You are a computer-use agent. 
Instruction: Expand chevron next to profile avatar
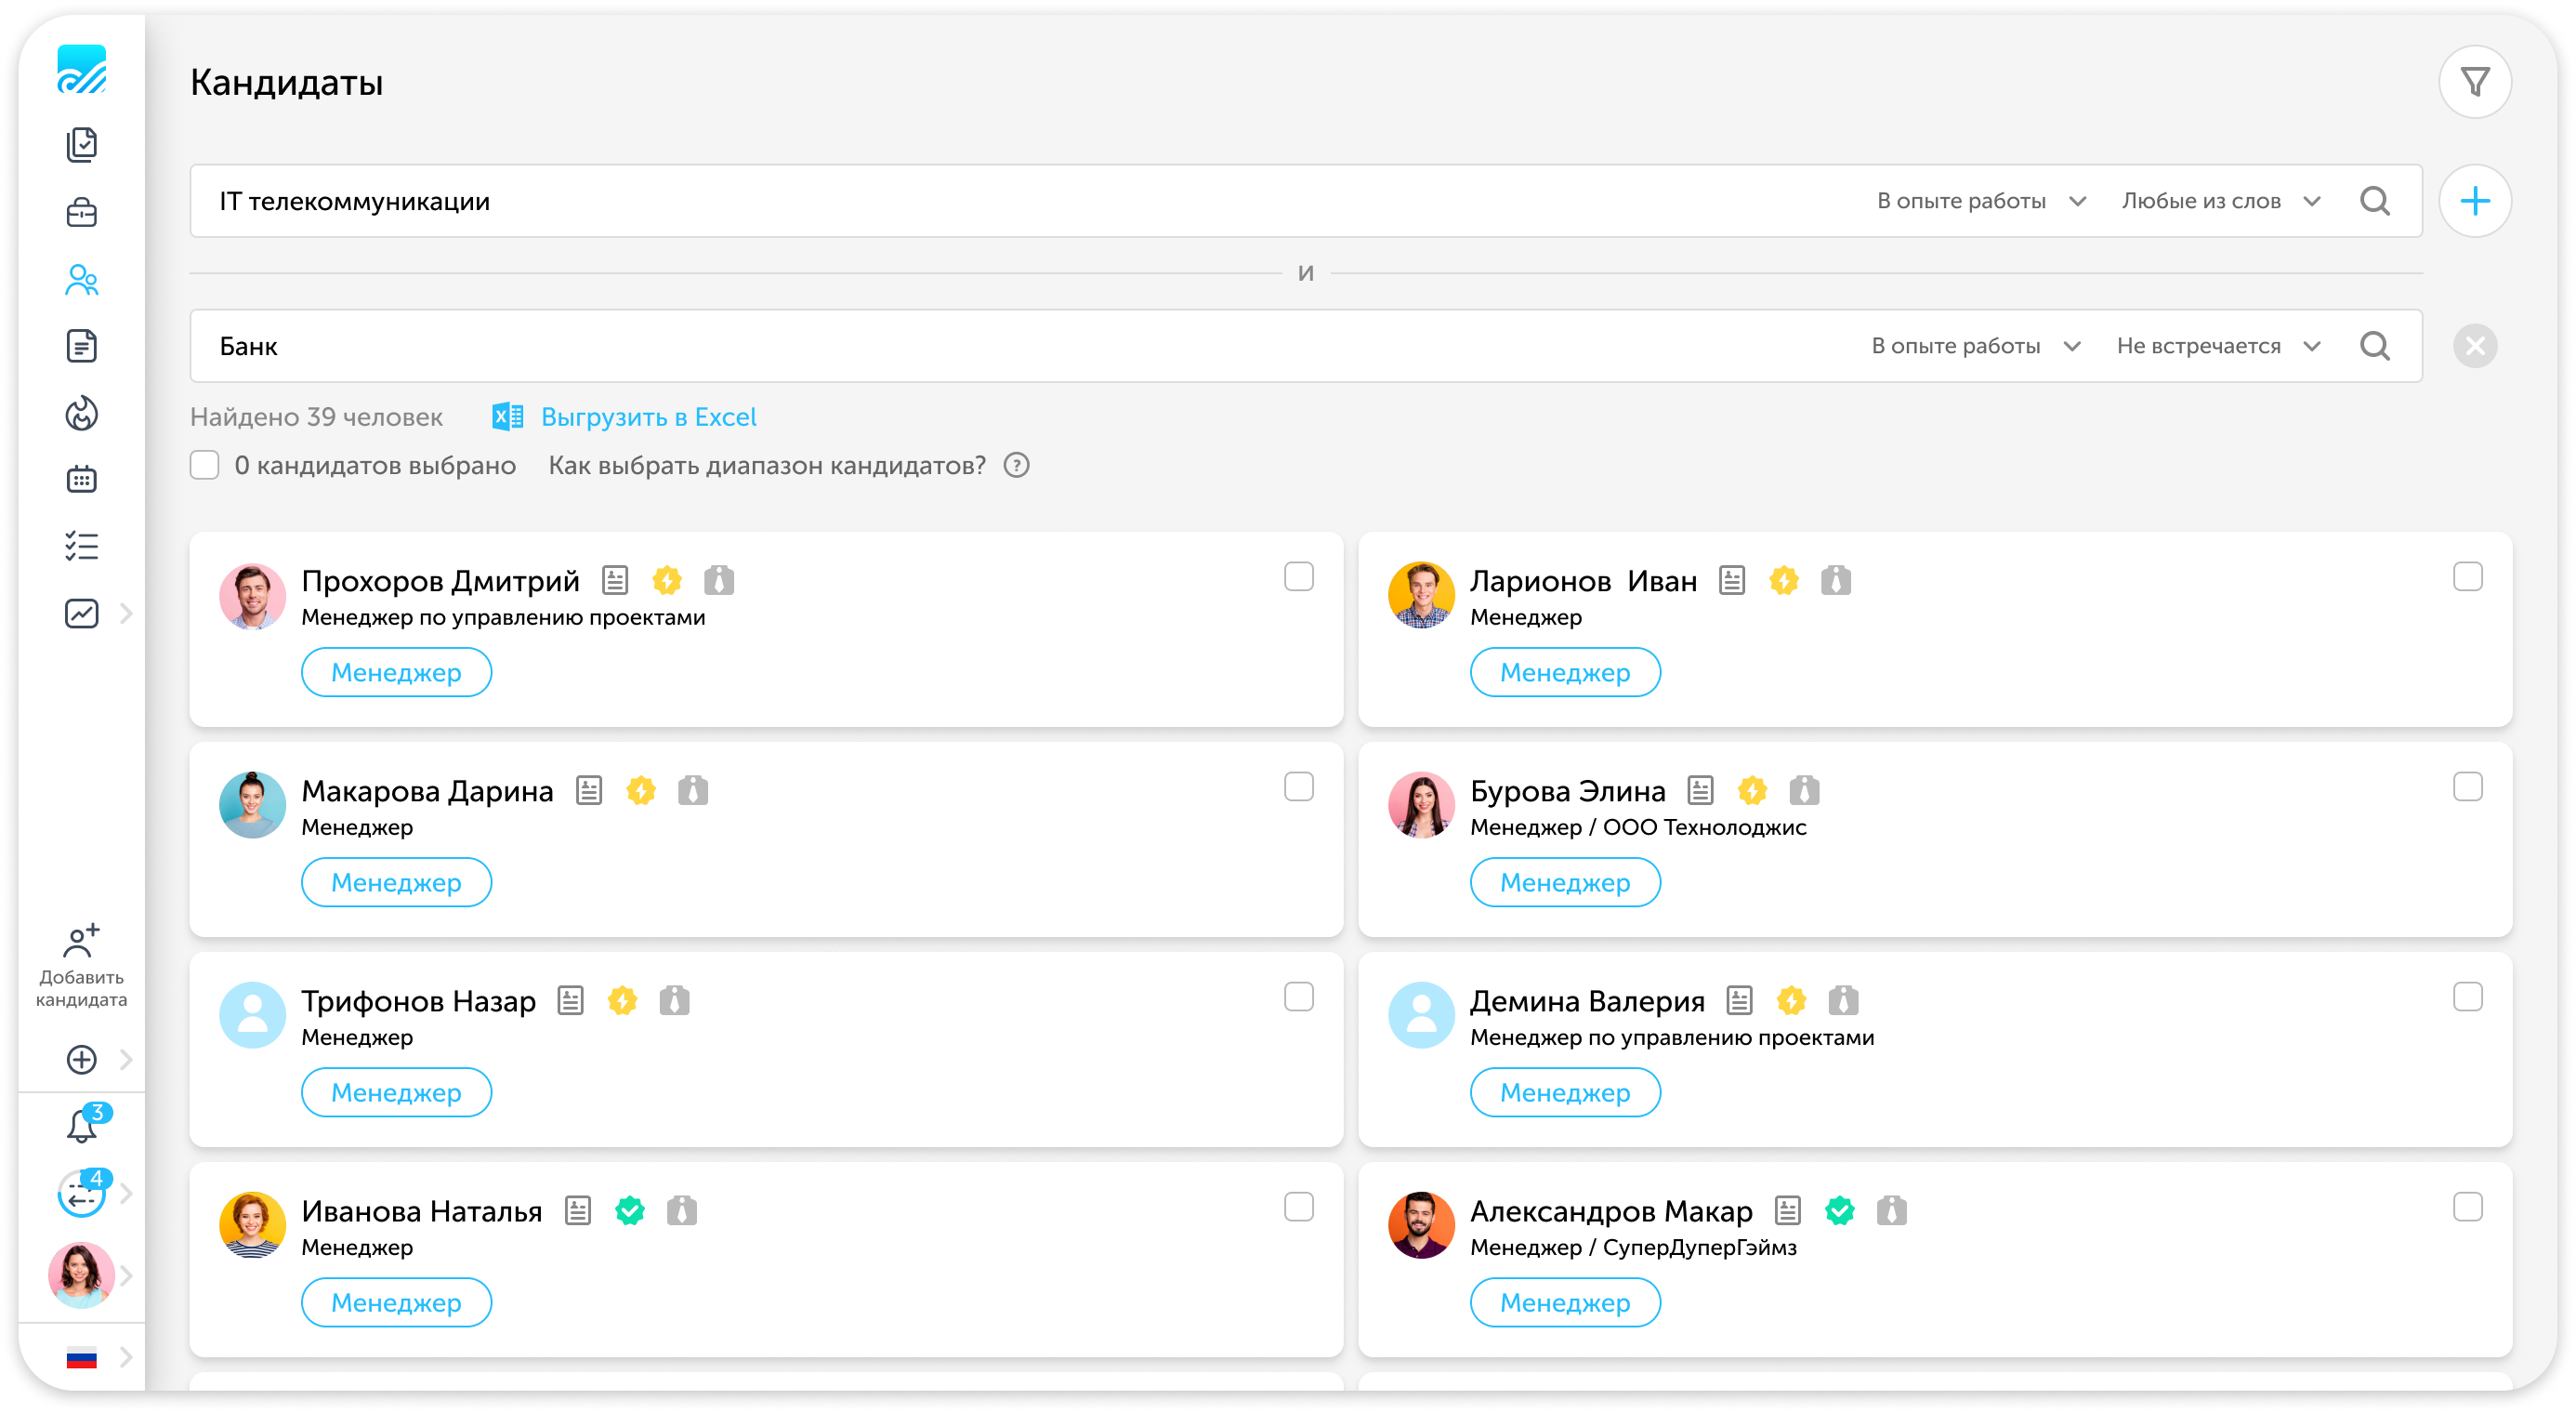pyautogui.click(x=127, y=1275)
